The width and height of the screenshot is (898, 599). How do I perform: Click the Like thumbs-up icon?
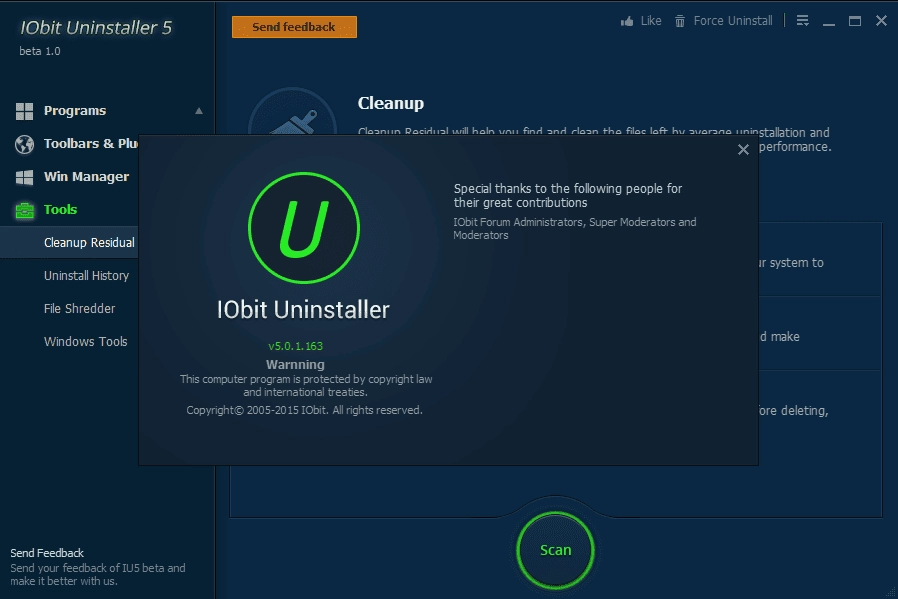627,21
